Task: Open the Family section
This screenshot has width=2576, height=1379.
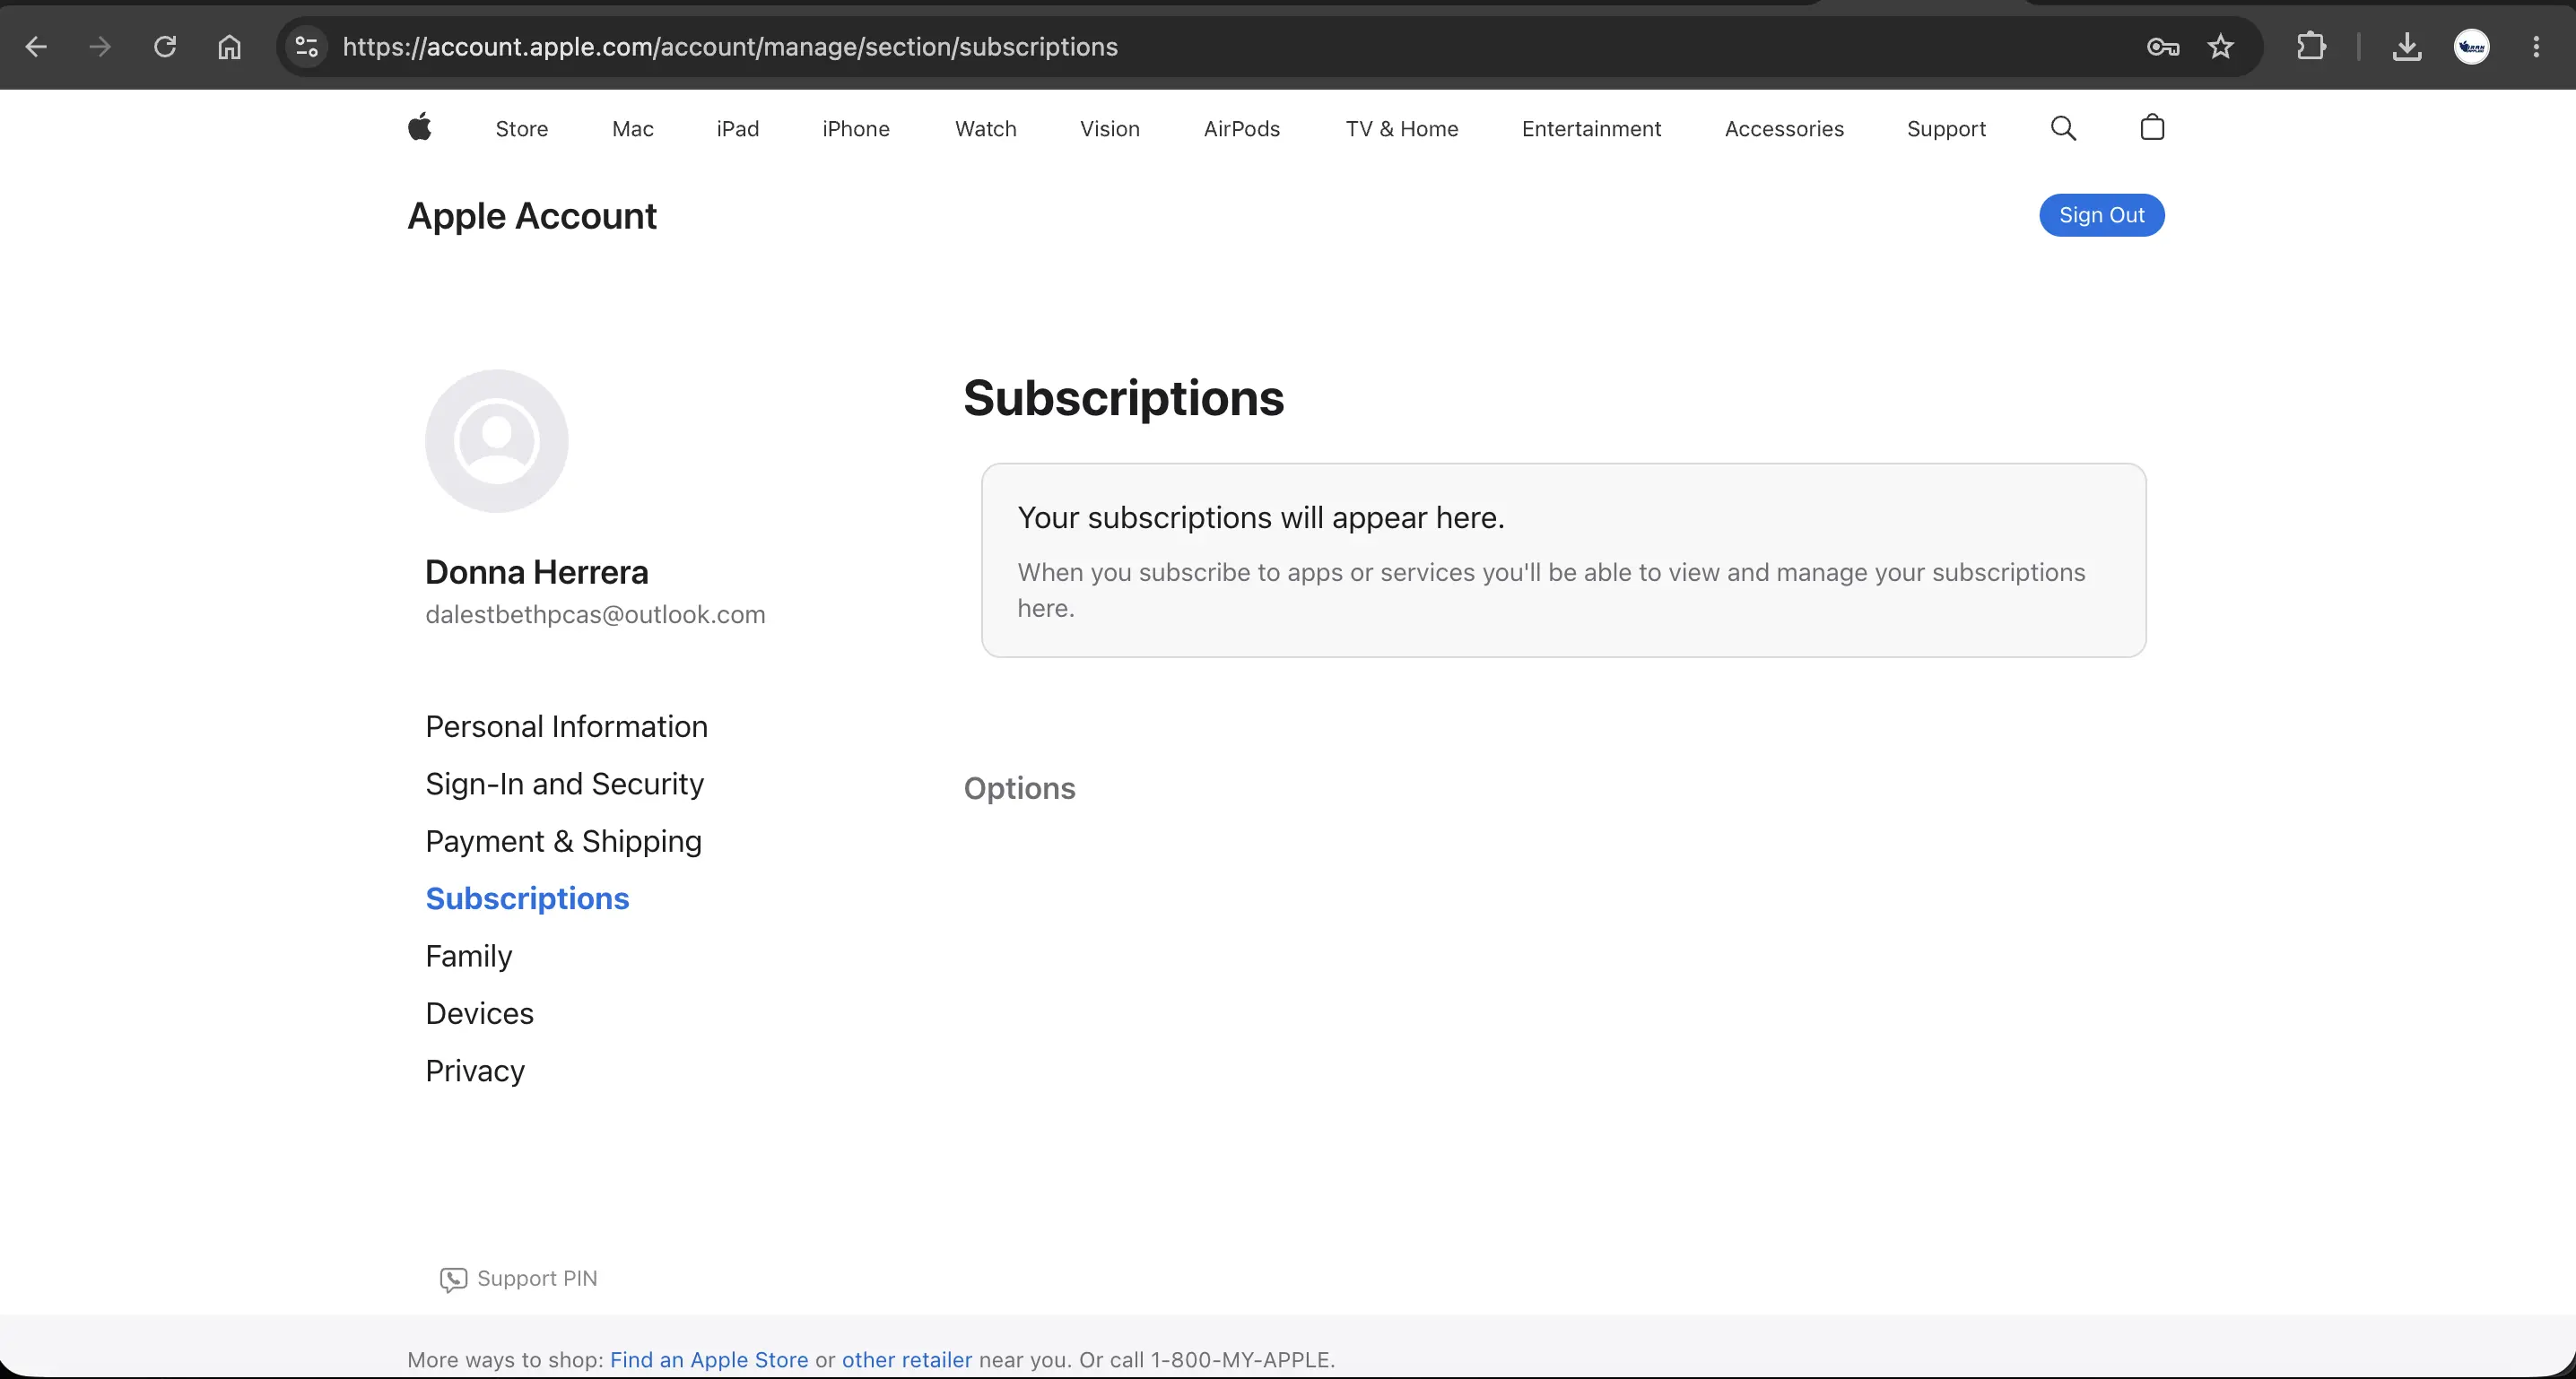Action: point(468,956)
